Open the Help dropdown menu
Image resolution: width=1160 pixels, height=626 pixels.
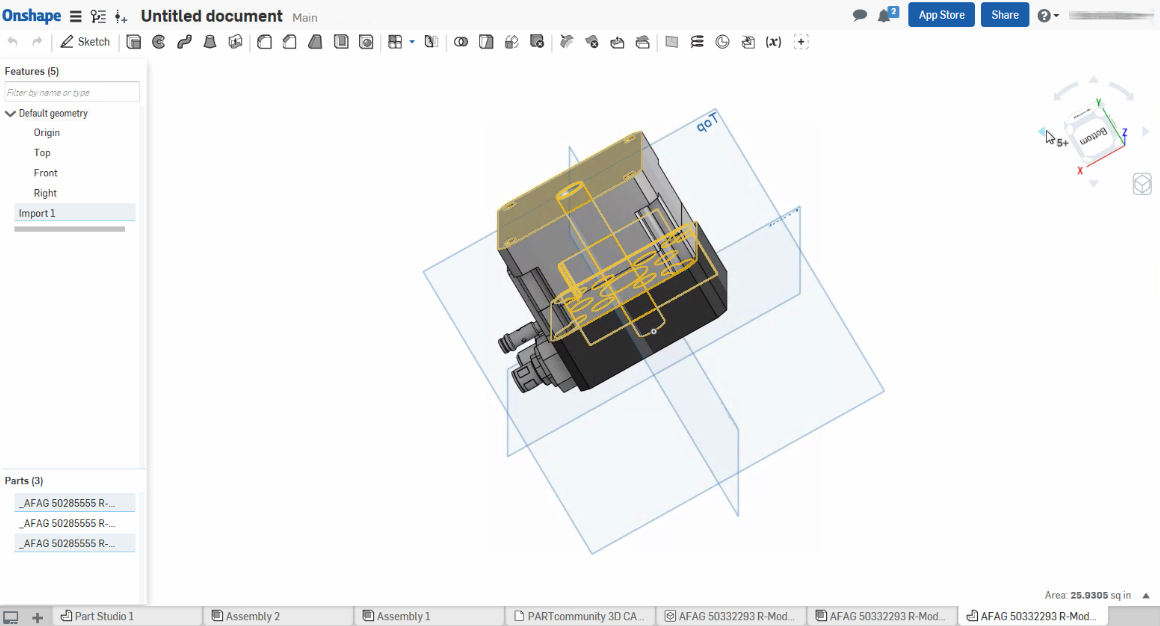1048,16
